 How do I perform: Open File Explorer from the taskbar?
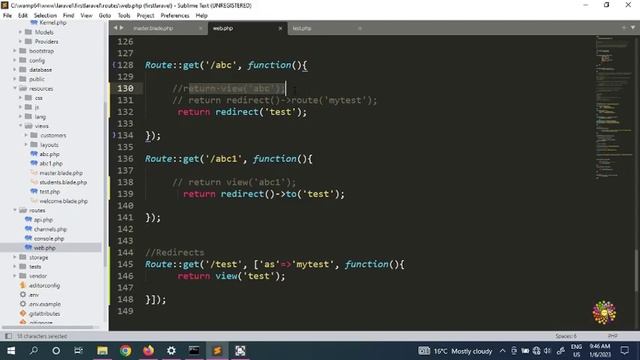click(x=102, y=351)
